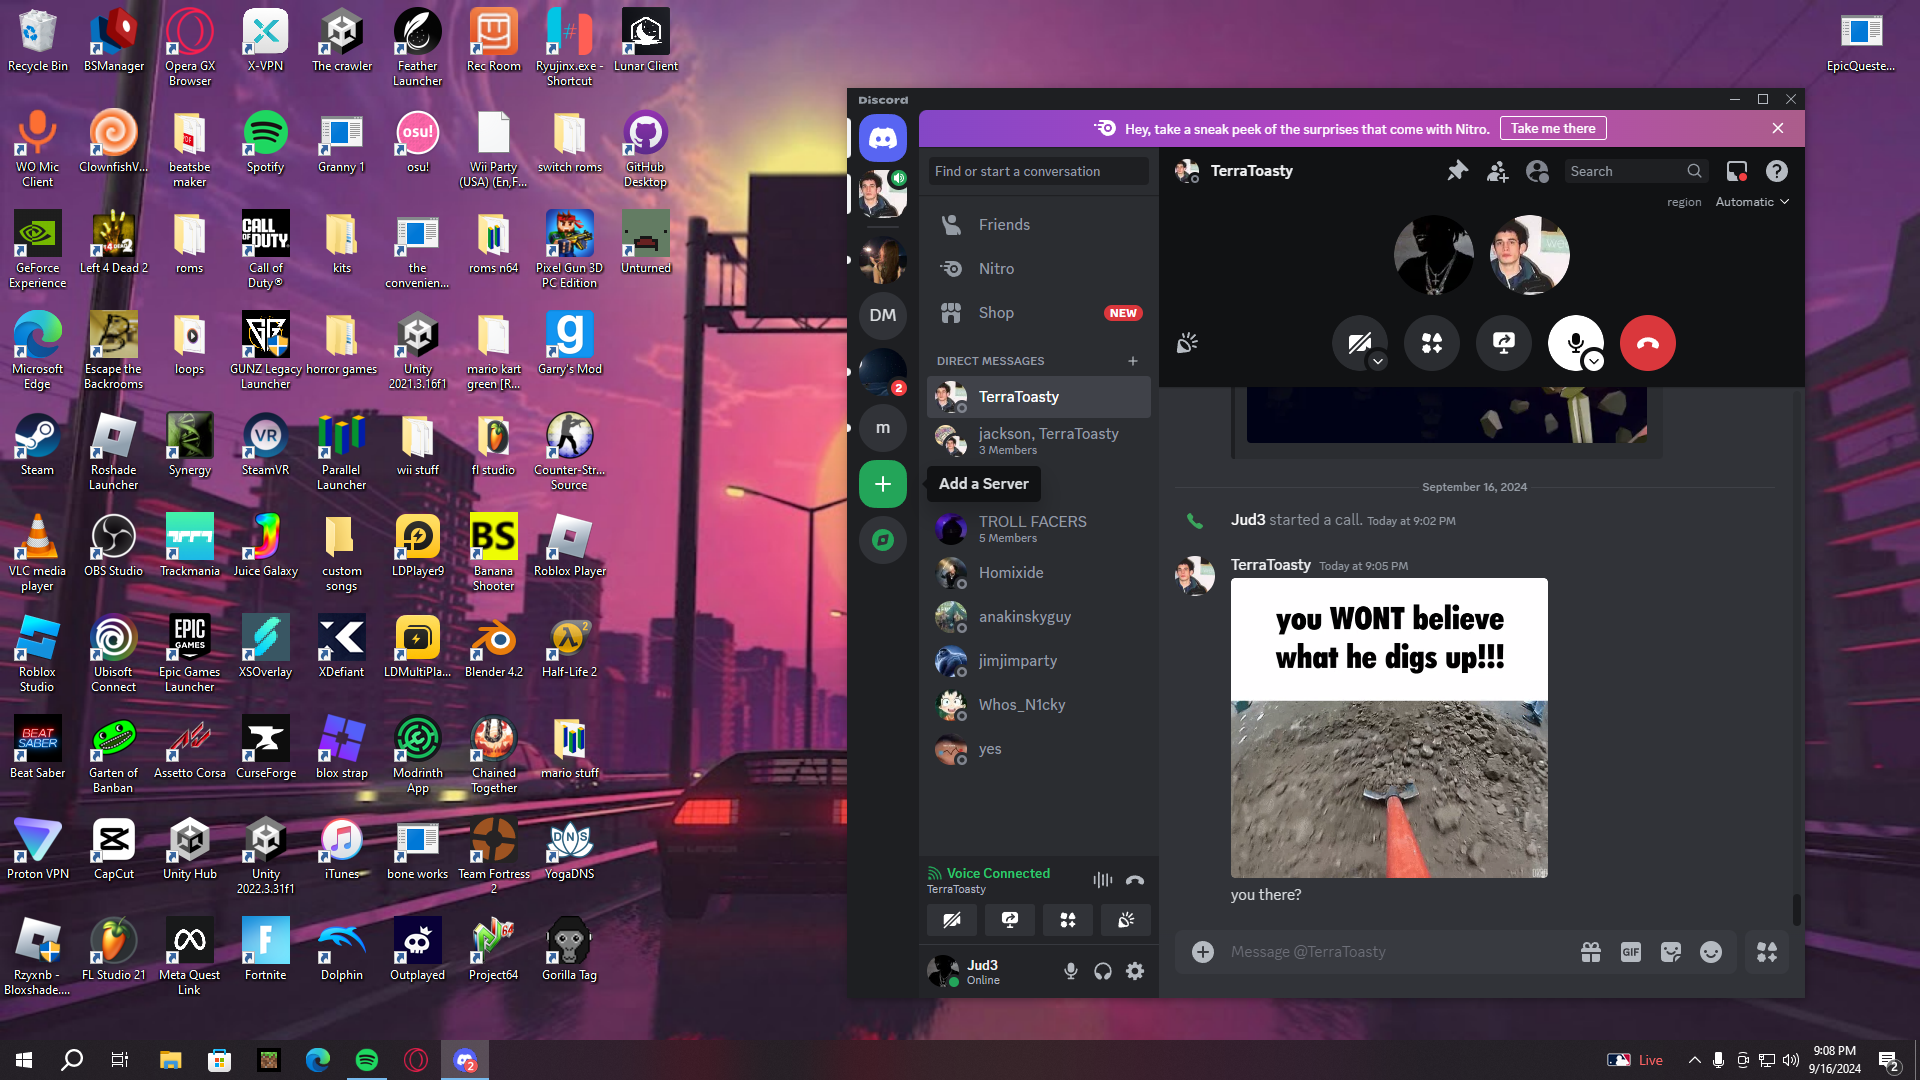This screenshot has width=1920, height=1080.
Task: Open Discord home direct messages icon
Action: (882, 138)
